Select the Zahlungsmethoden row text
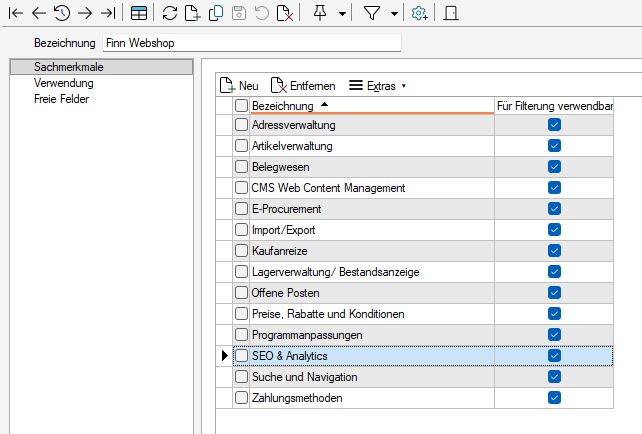 [x=297, y=398]
